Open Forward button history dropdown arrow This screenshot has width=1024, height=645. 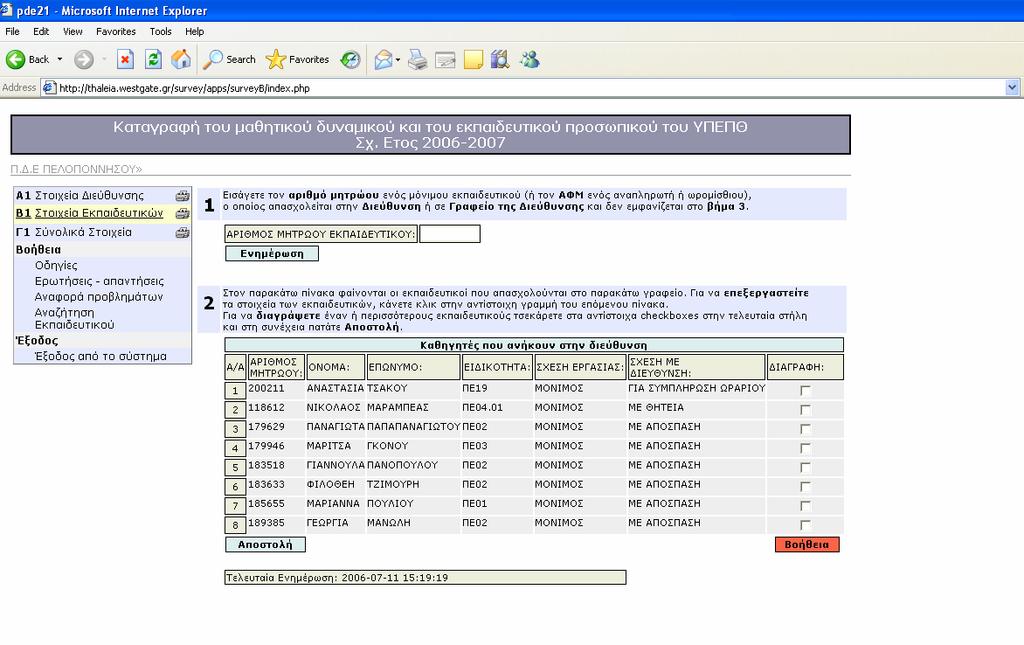click(x=104, y=59)
